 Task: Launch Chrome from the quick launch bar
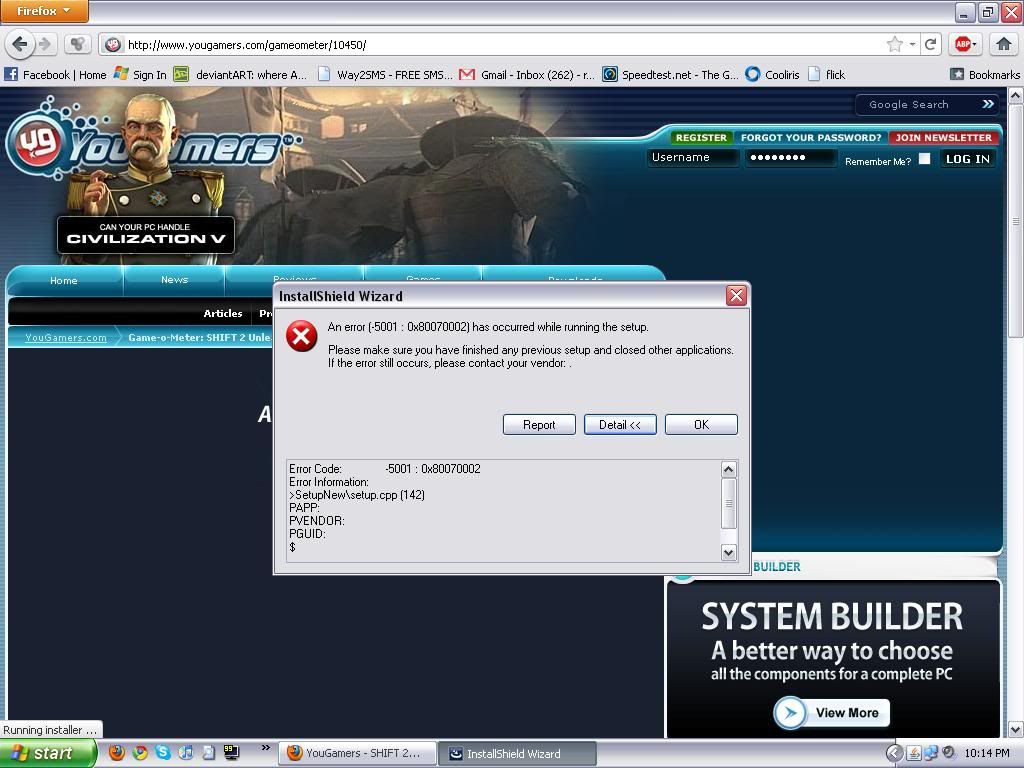click(x=140, y=753)
